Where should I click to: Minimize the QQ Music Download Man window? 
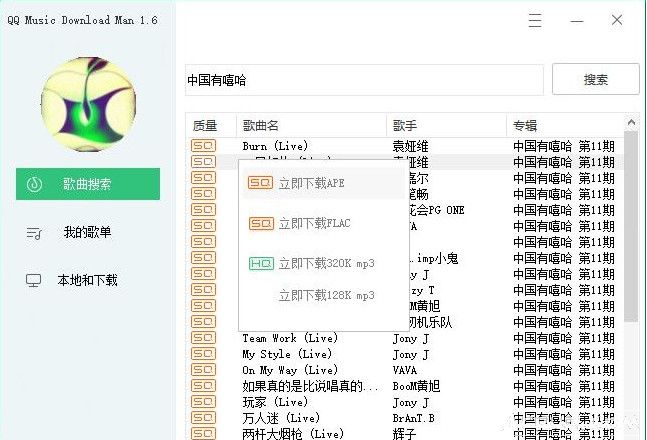[576, 21]
